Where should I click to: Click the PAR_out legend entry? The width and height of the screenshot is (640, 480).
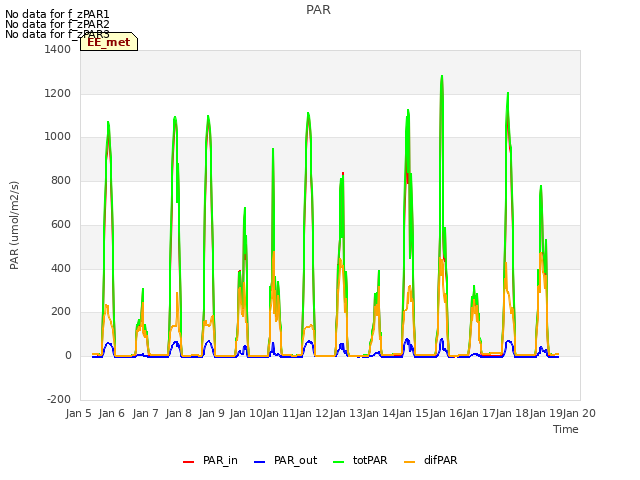pos(285,460)
